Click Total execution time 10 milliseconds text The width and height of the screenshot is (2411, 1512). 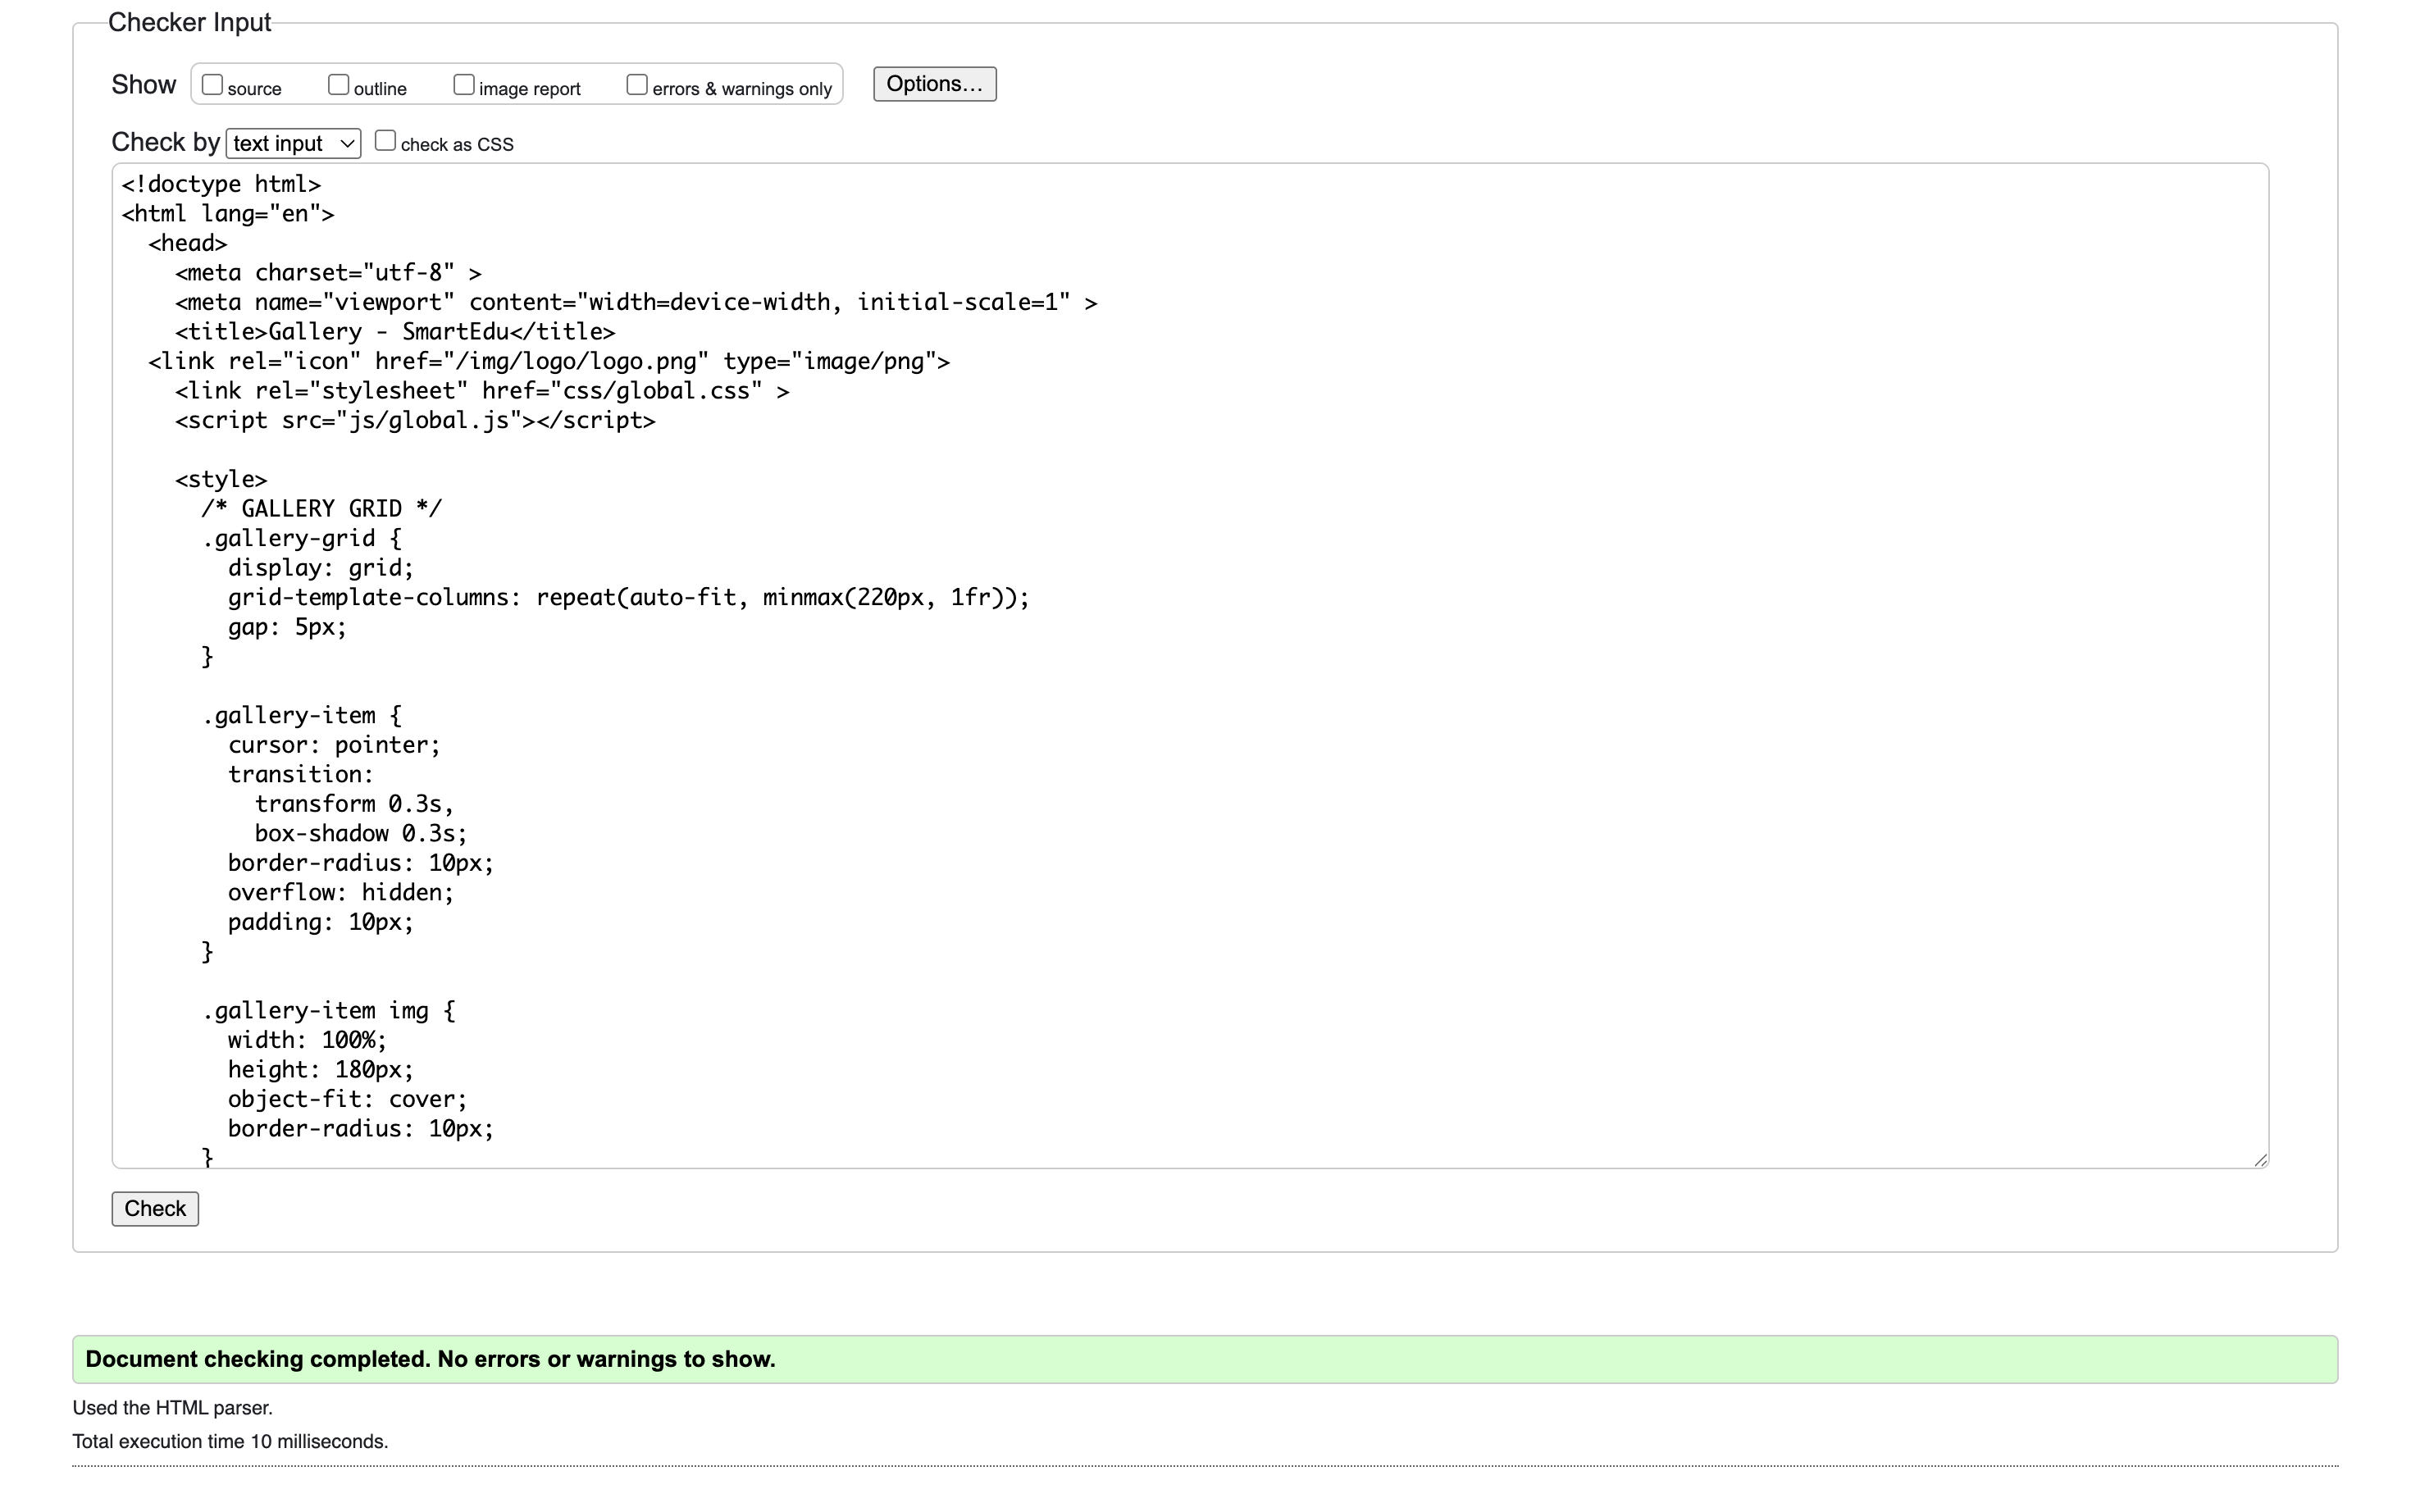230,1441
